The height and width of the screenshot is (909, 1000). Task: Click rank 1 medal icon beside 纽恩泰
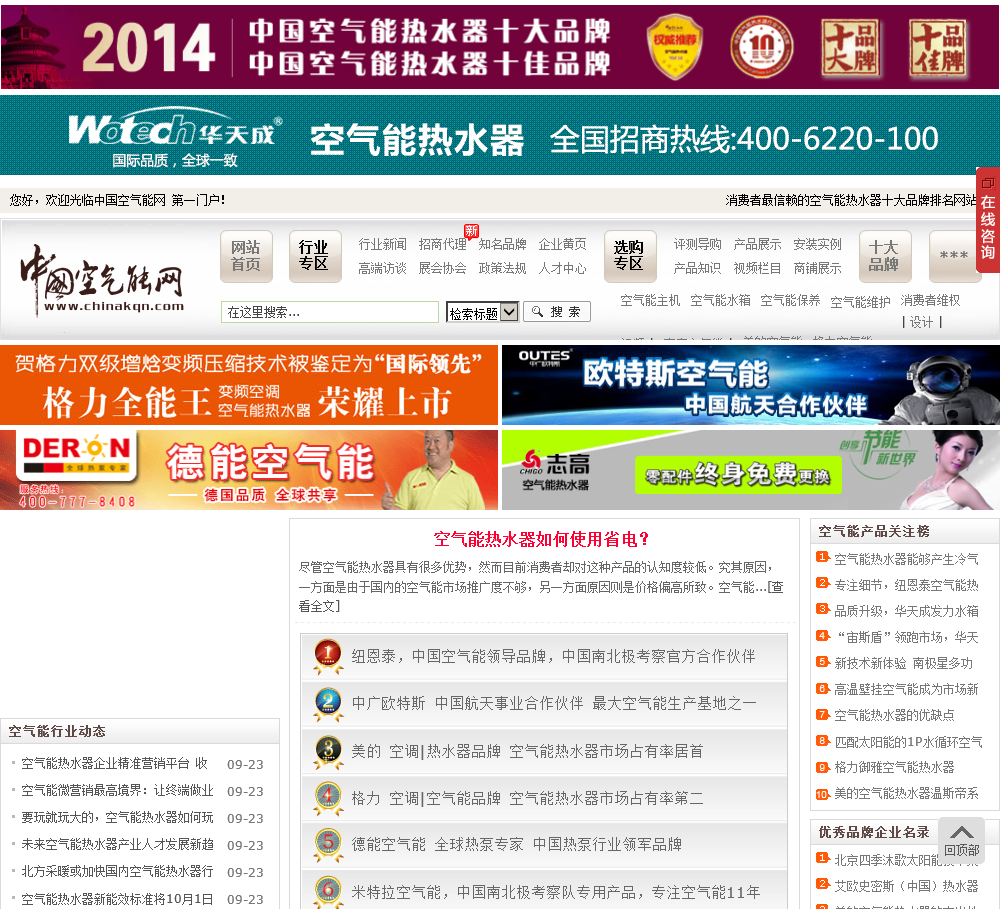click(x=328, y=656)
